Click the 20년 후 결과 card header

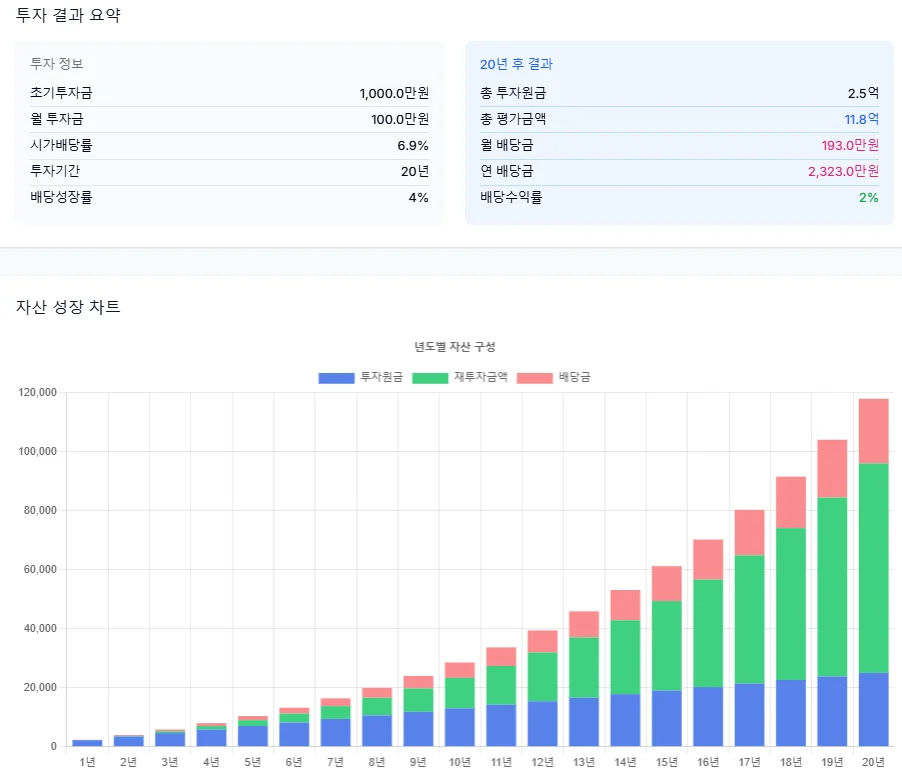pyautogui.click(x=516, y=64)
